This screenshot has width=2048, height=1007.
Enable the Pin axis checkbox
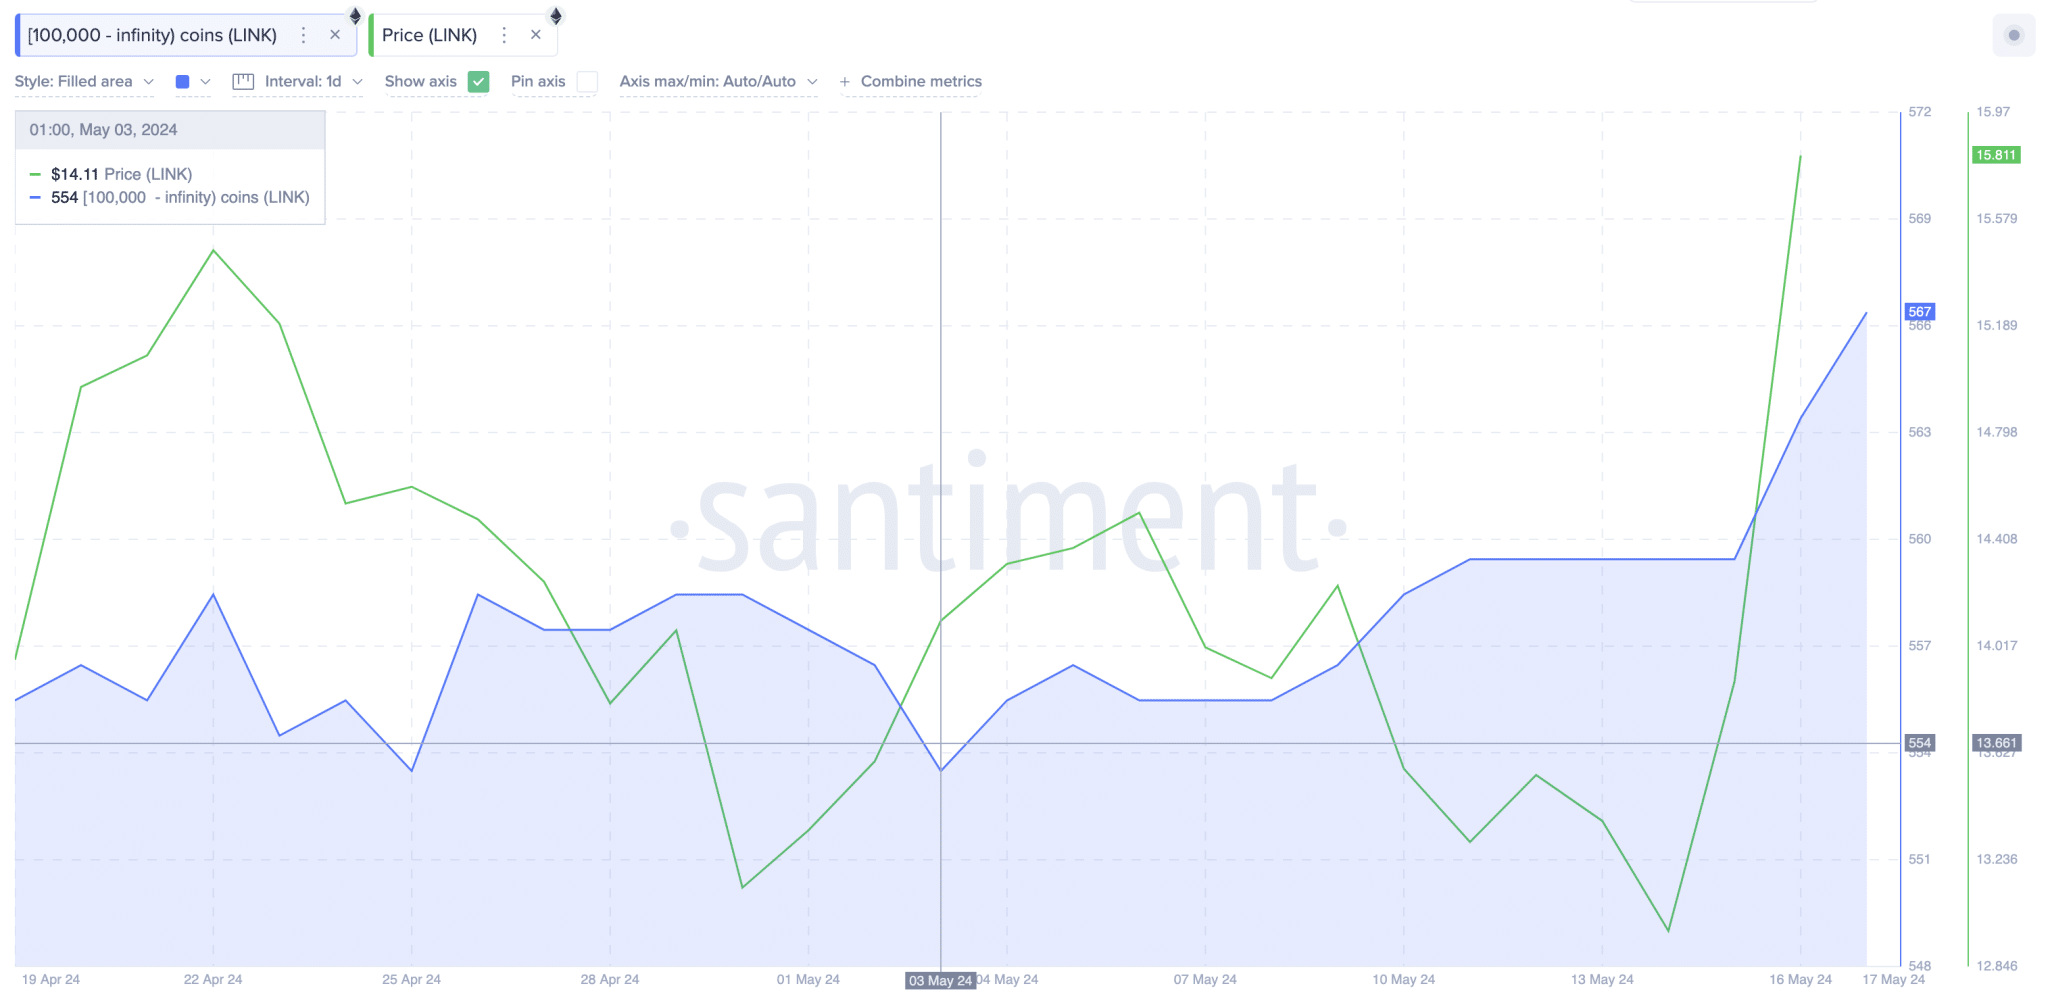pos(587,82)
